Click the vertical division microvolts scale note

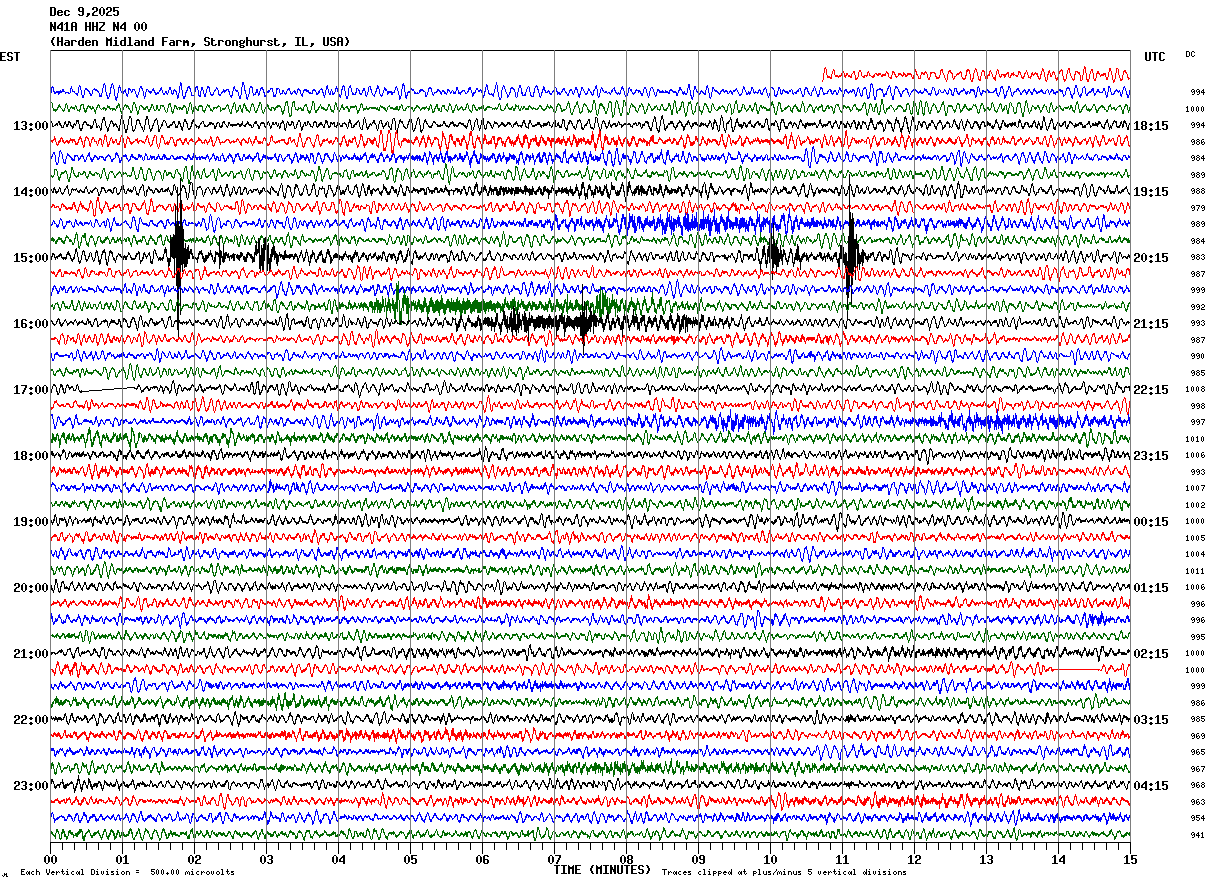(127, 872)
